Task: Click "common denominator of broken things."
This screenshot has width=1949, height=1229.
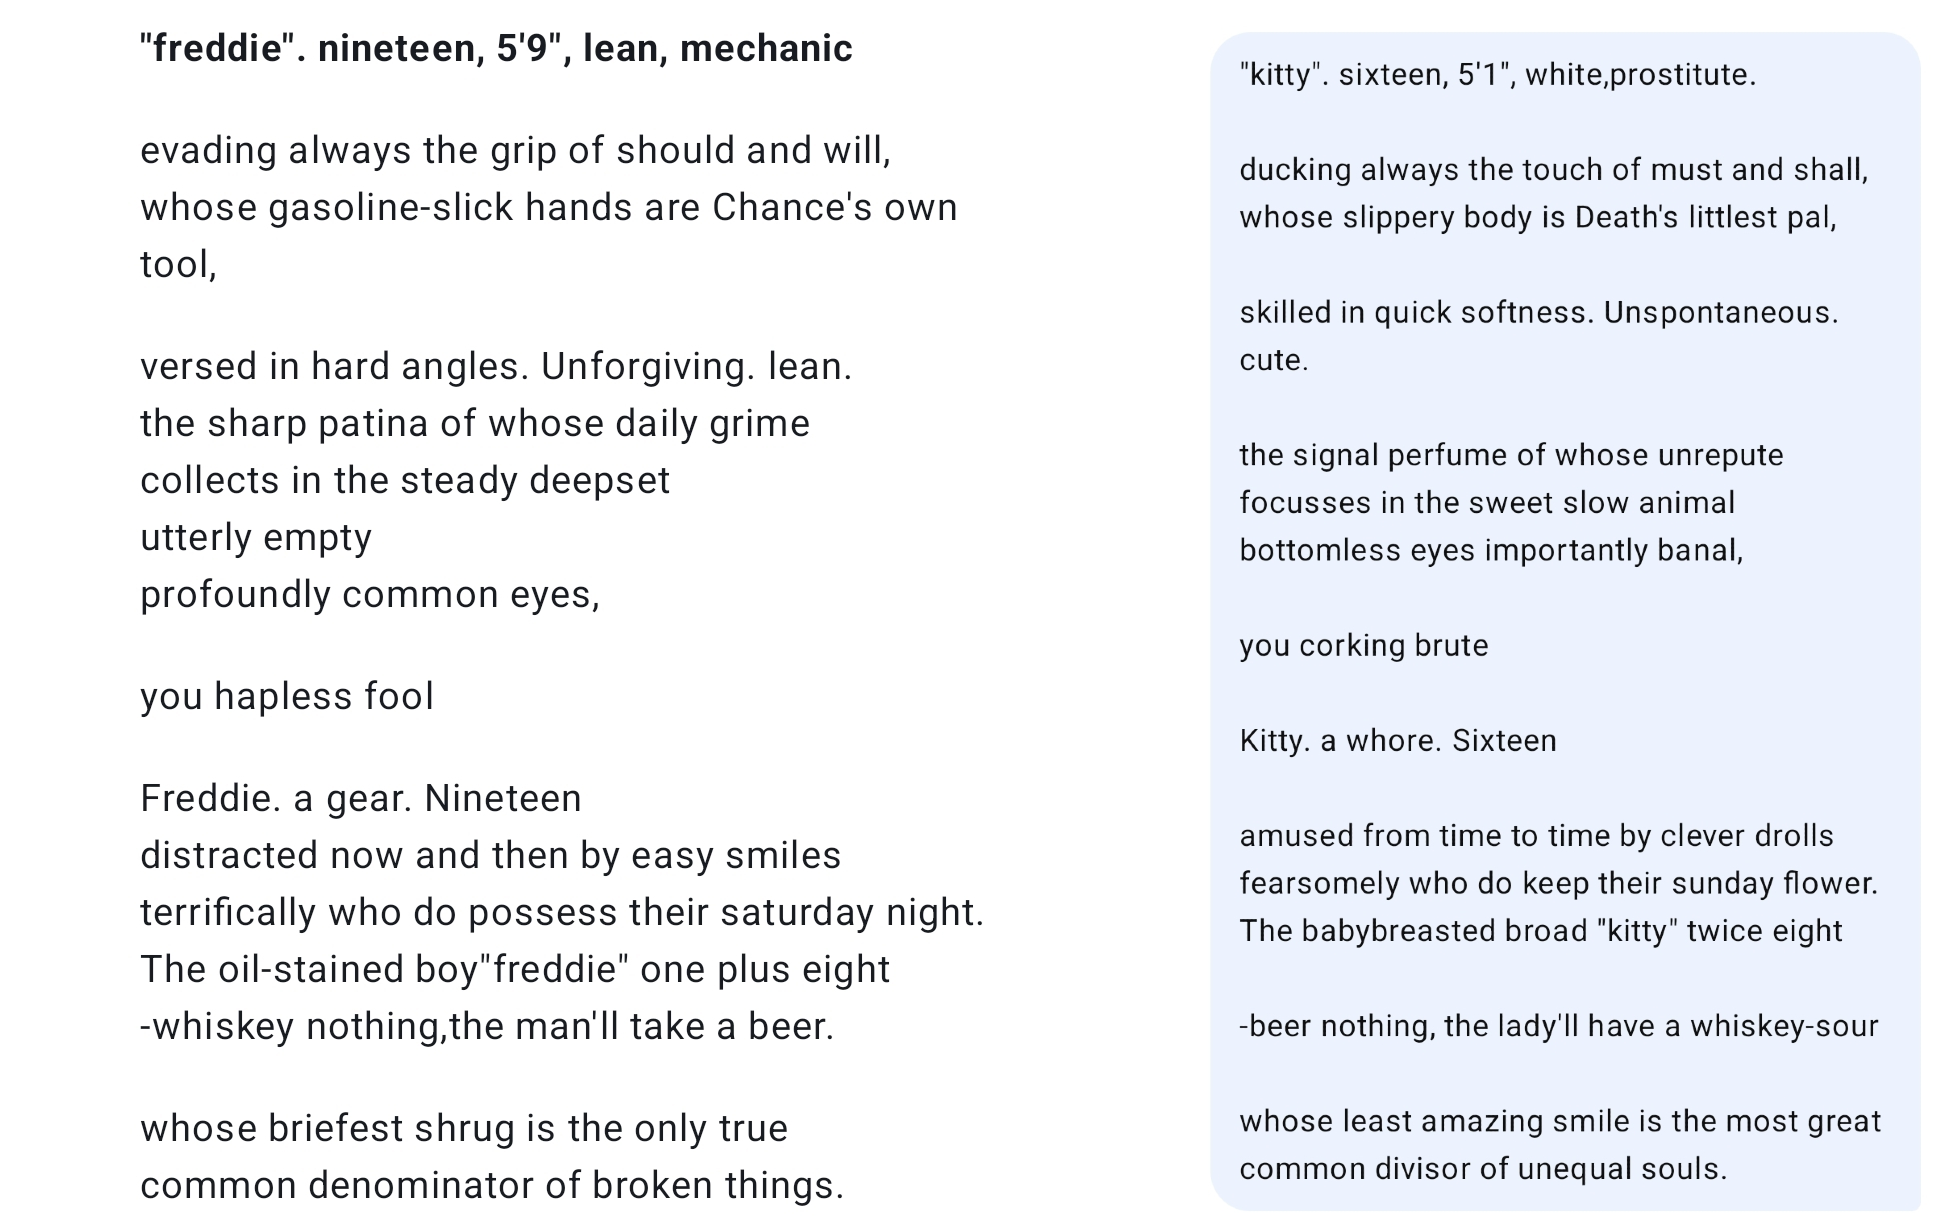Action: point(492,1185)
